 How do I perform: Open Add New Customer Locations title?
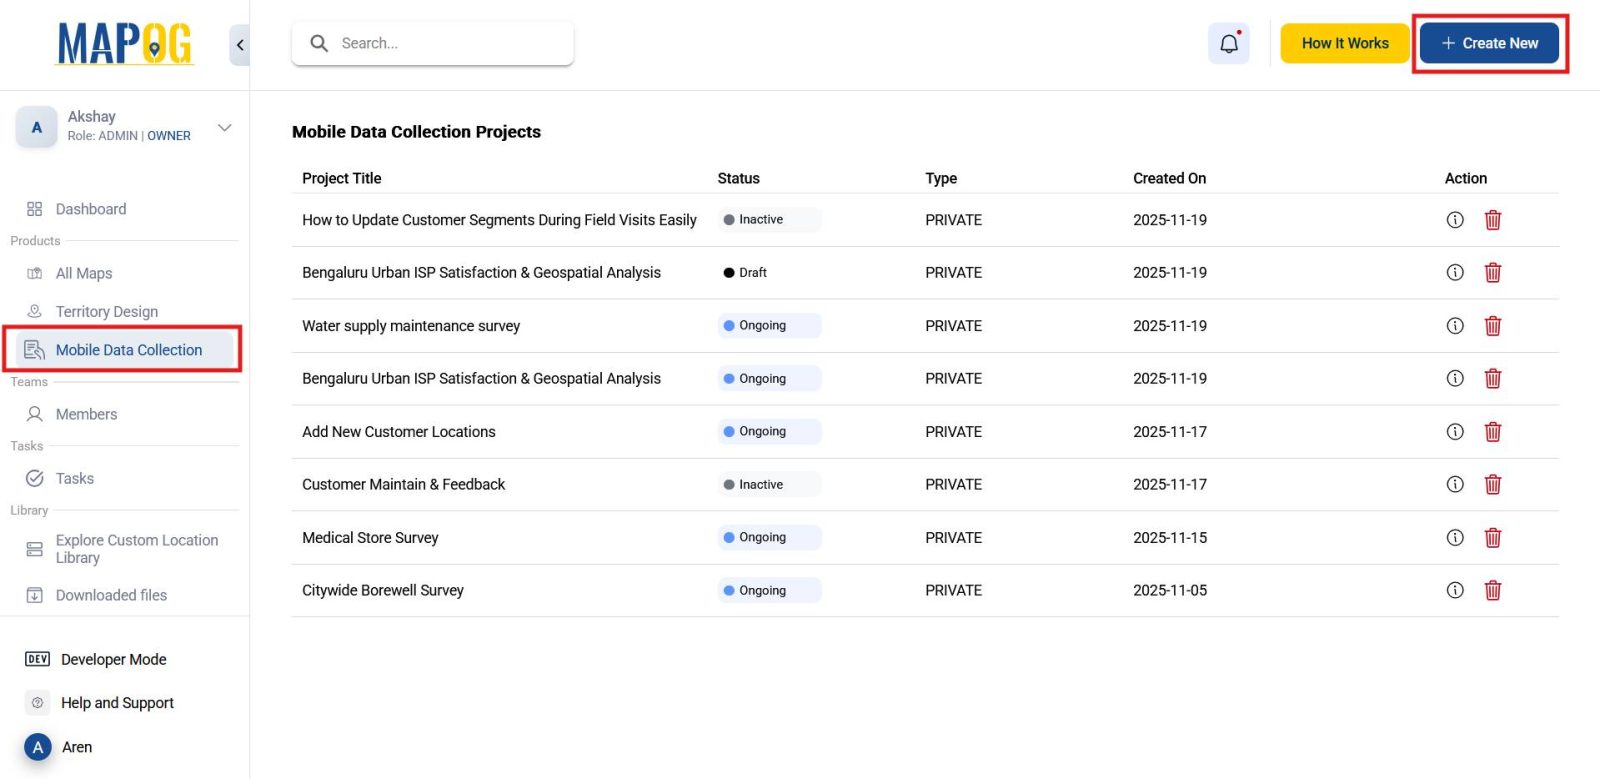tap(399, 432)
